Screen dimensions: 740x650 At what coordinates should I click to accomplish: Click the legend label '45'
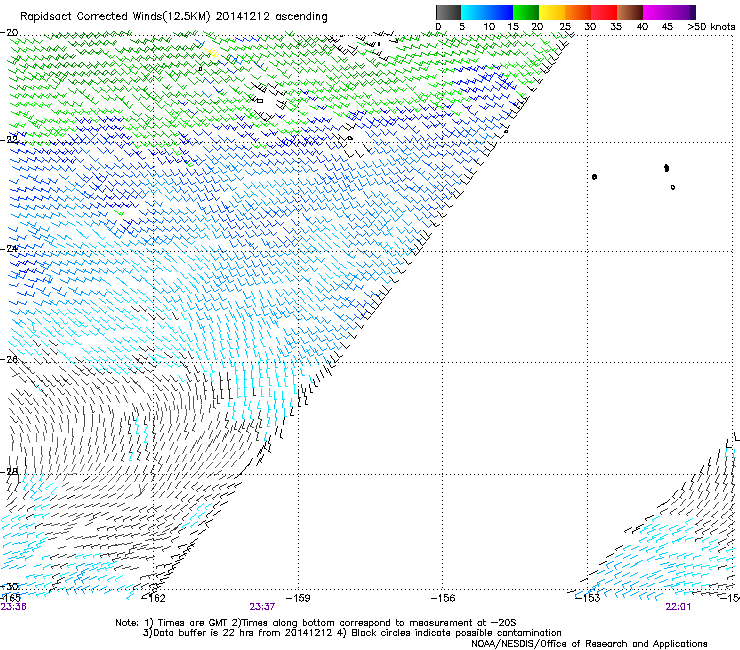[667, 27]
